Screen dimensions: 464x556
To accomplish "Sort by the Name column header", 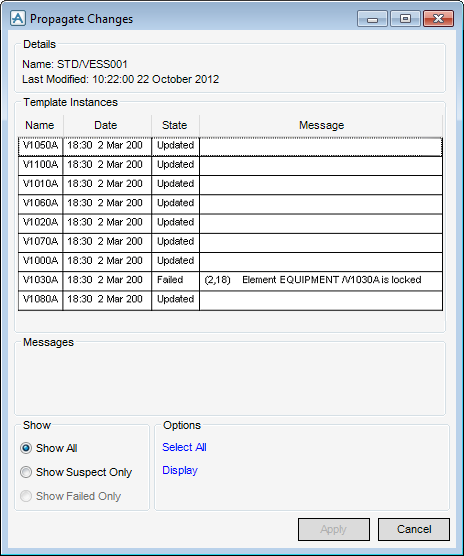I will point(40,125).
